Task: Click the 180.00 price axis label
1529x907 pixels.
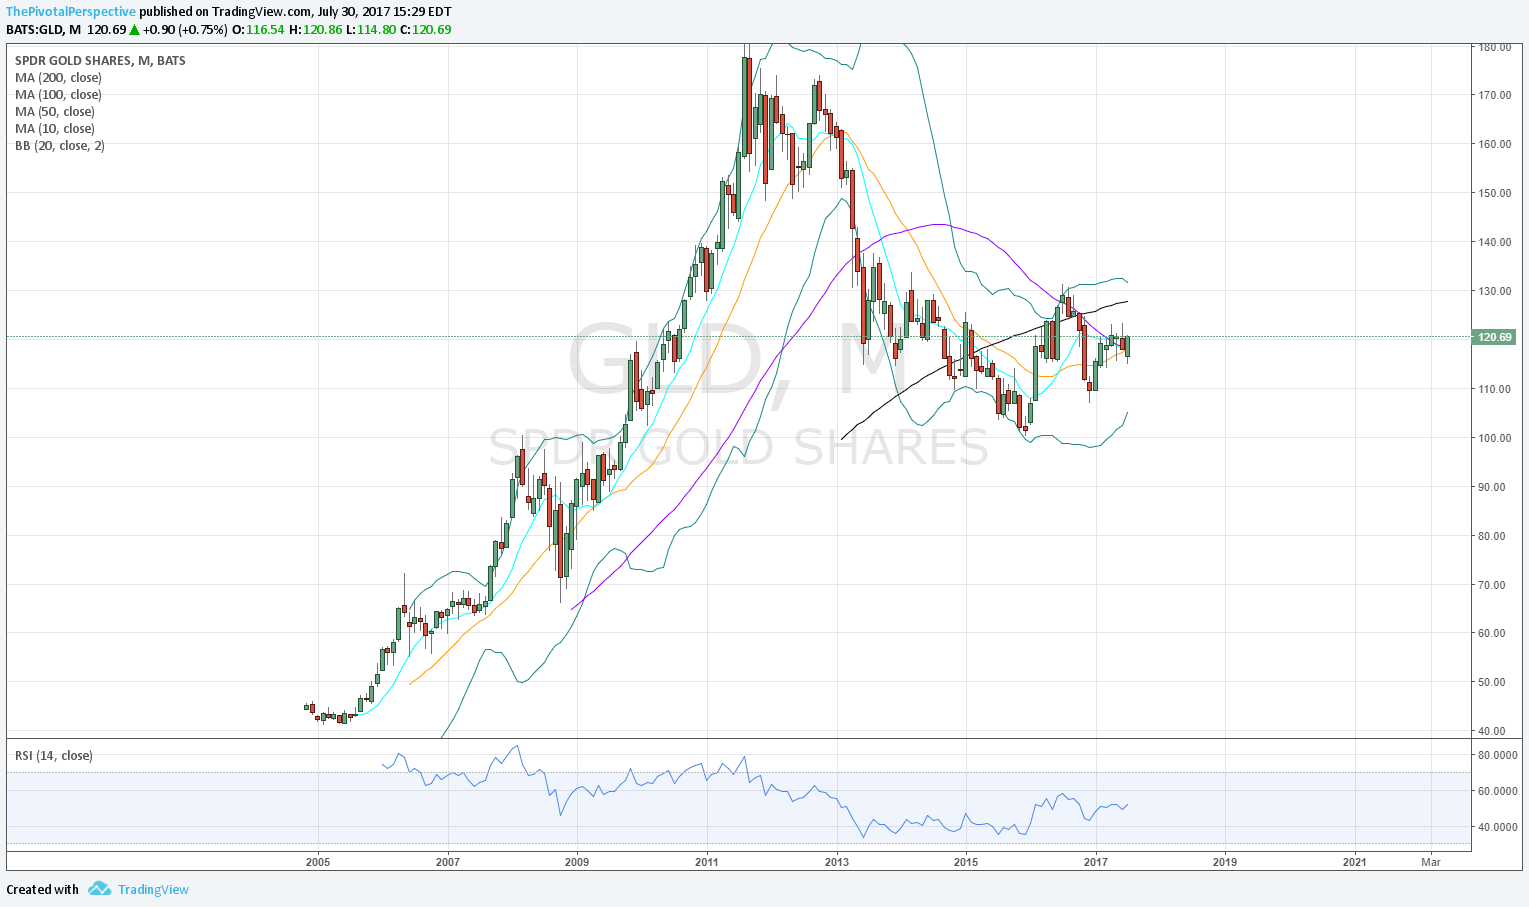Action: (1494, 46)
